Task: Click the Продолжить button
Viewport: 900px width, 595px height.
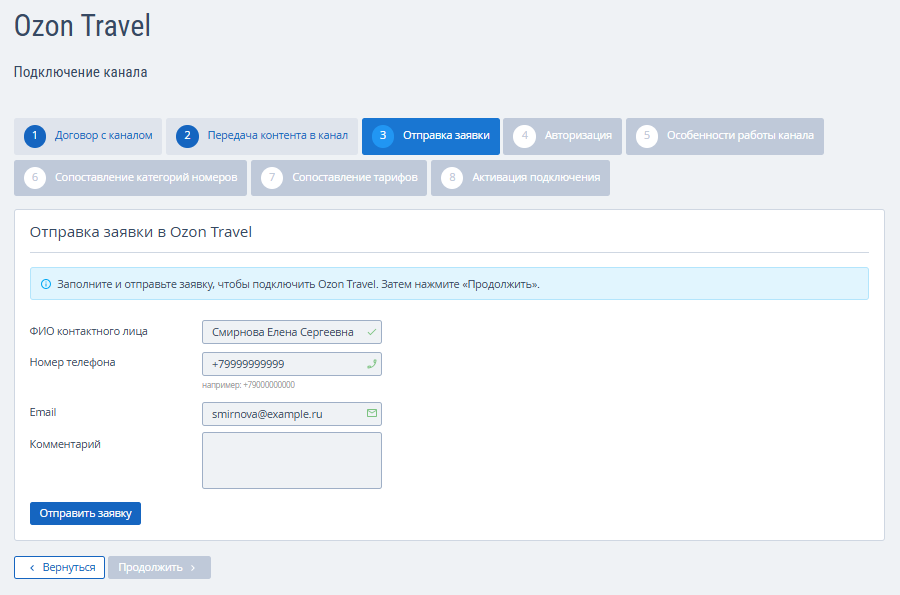Action: tap(160, 567)
